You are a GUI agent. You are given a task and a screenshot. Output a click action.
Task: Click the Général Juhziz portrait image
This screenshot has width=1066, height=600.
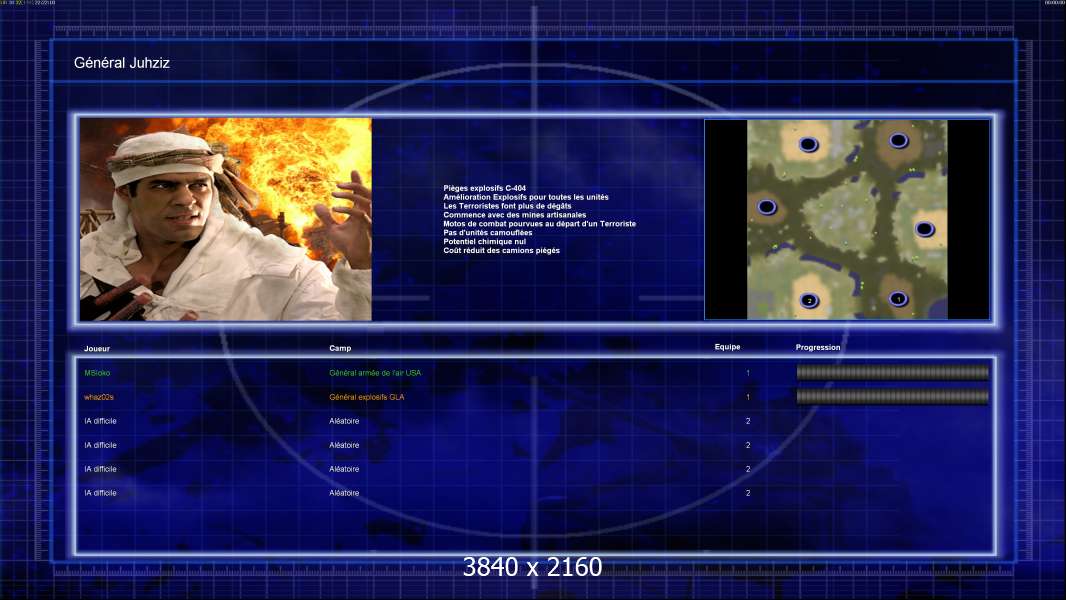(x=226, y=219)
